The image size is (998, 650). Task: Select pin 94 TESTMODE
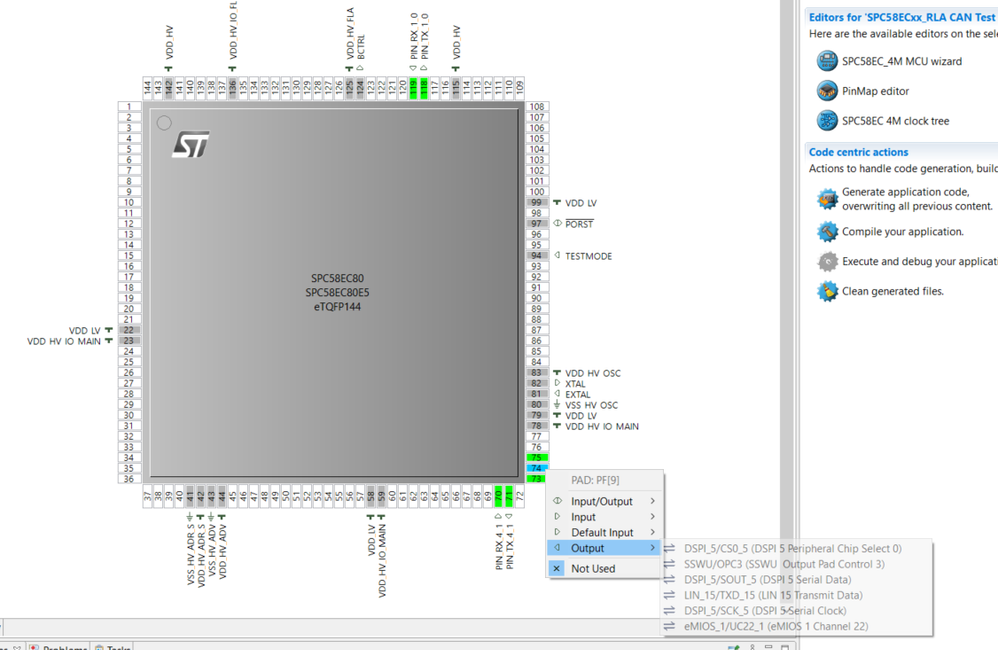point(537,255)
